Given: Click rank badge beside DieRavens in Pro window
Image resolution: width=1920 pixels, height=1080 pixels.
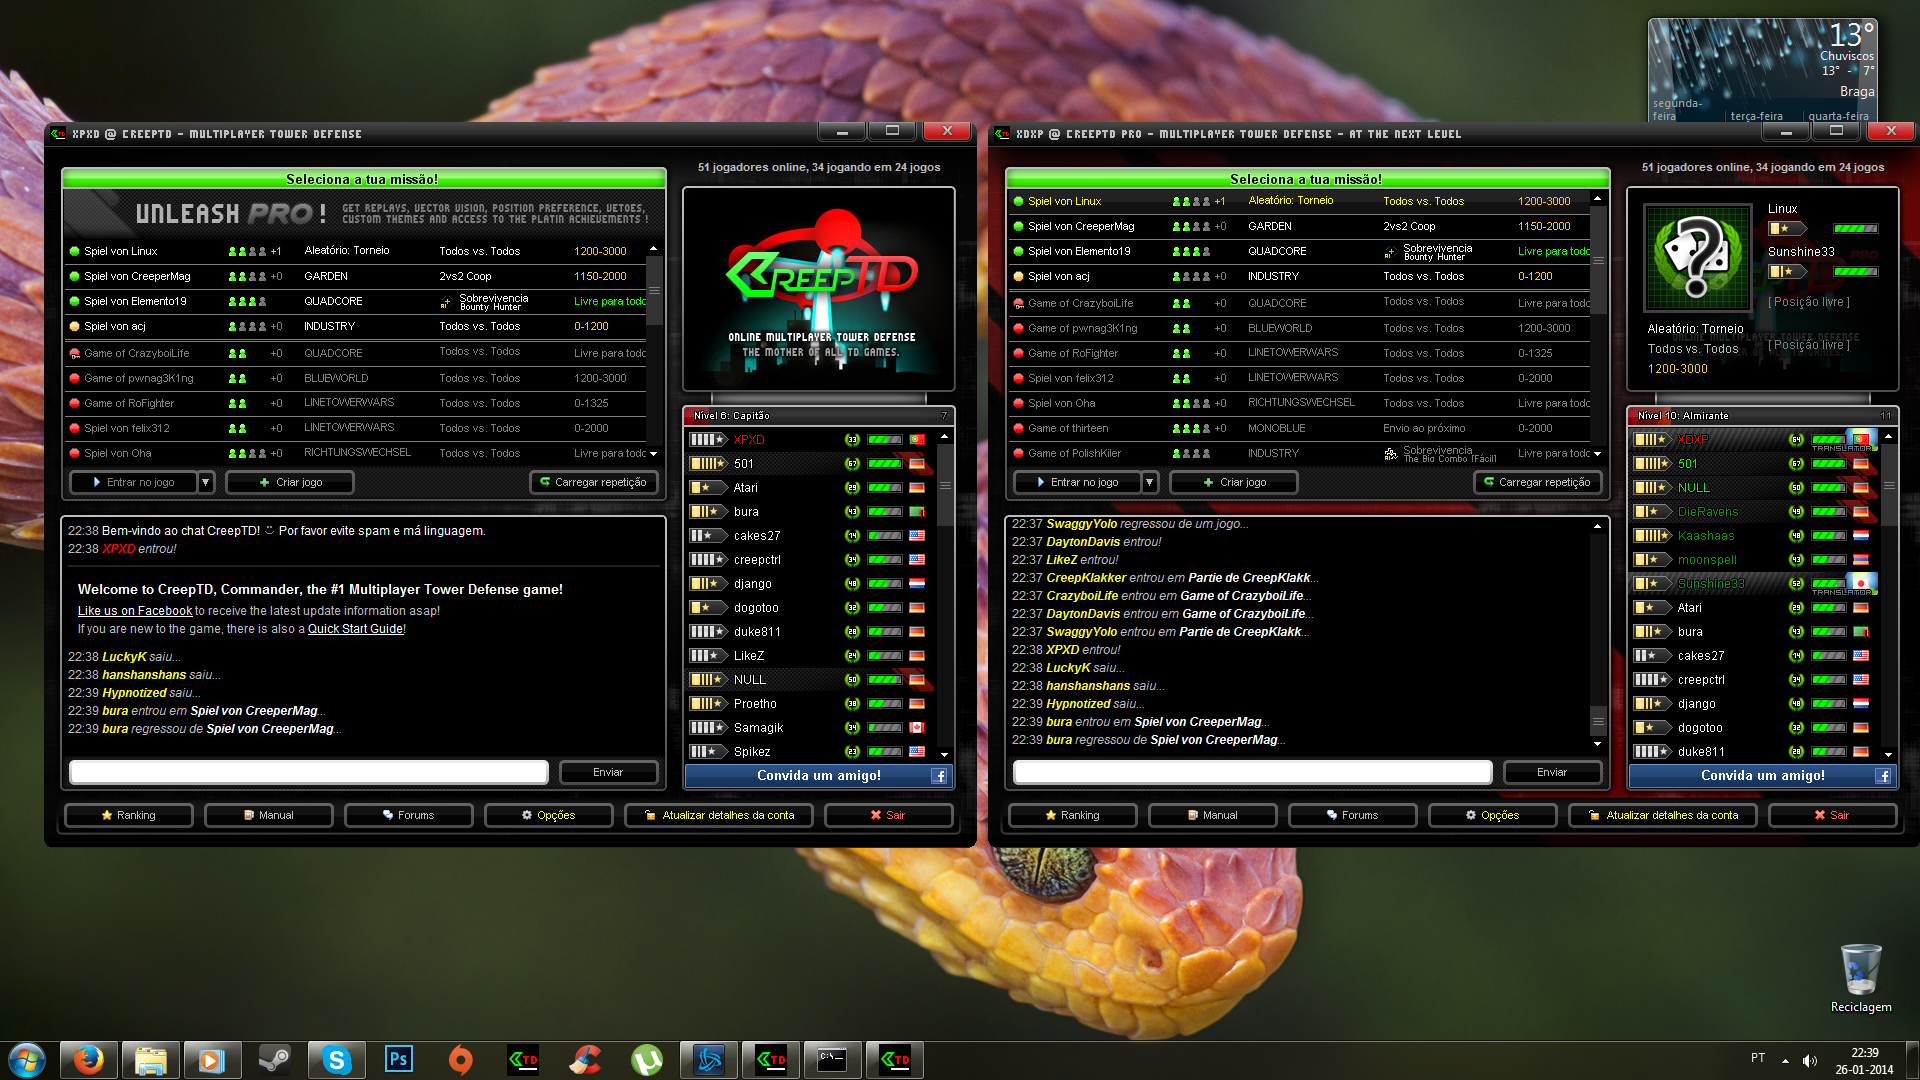Looking at the screenshot, I should [x=1651, y=512].
